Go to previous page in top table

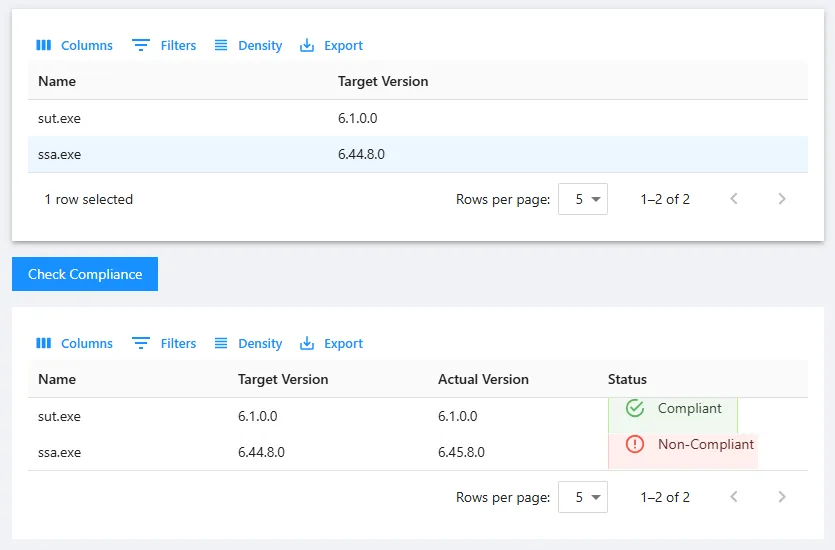(x=734, y=199)
